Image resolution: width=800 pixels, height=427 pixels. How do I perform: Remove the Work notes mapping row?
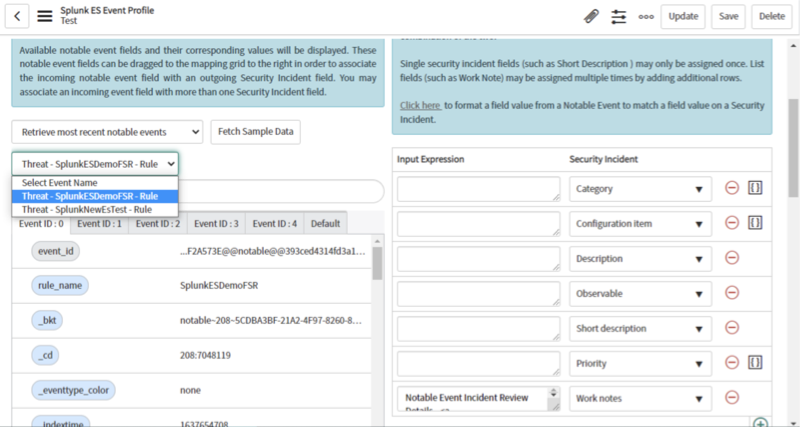(x=732, y=397)
